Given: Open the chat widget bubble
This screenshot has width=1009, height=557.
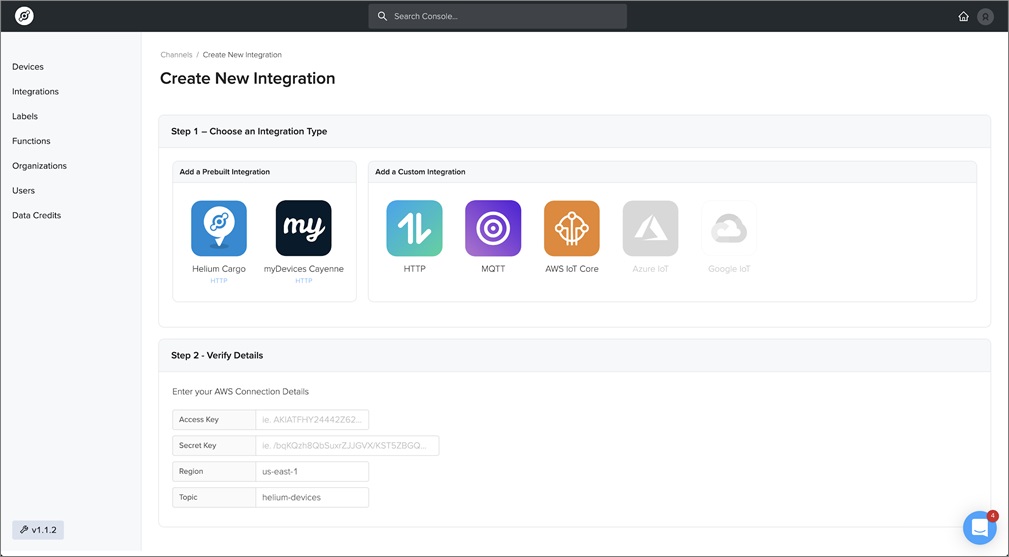Looking at the screenshot, I should pyautogui.click(x=979, y=528).
